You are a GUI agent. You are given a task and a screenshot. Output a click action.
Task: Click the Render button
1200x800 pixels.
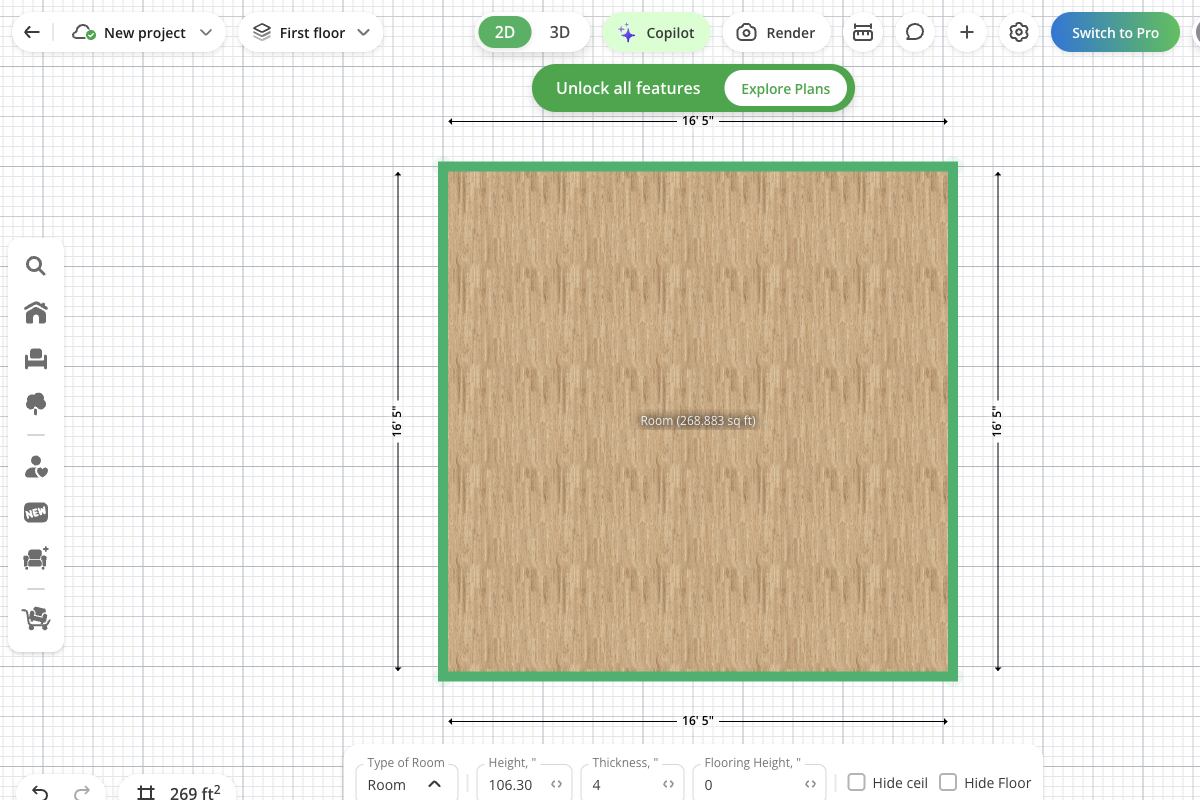pos(776,32)
